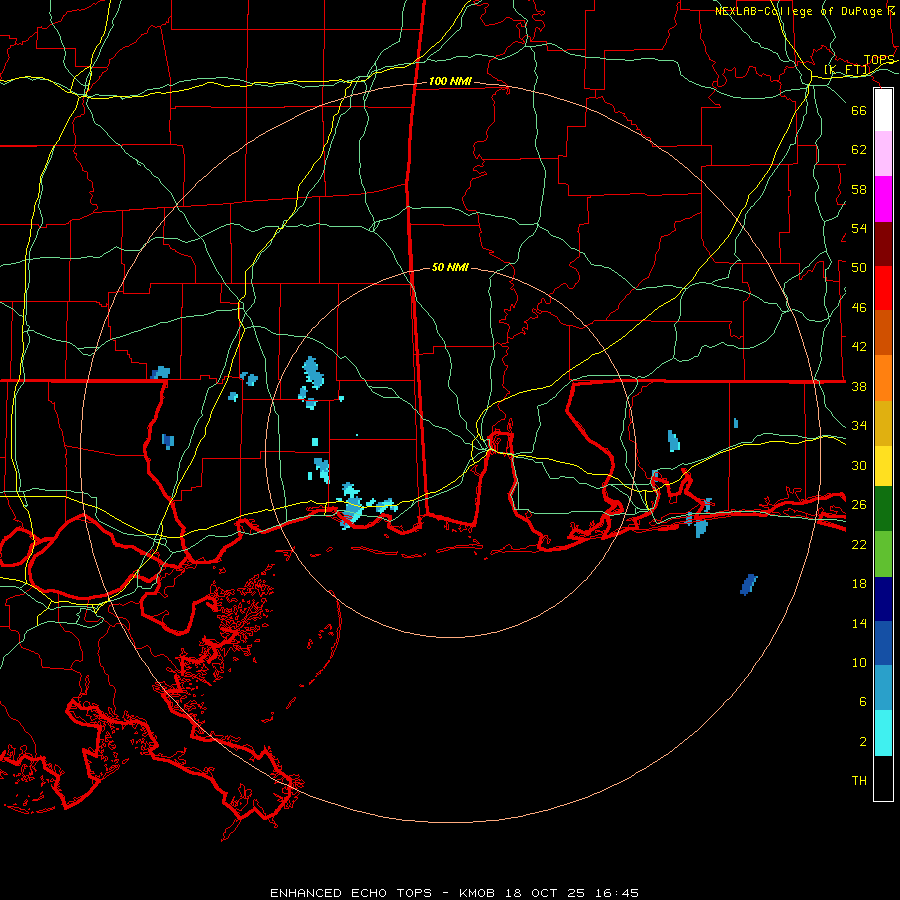Select the 50 value in the legend scale
This screenshot has width=900, height=900.
(x=859, y=268)
